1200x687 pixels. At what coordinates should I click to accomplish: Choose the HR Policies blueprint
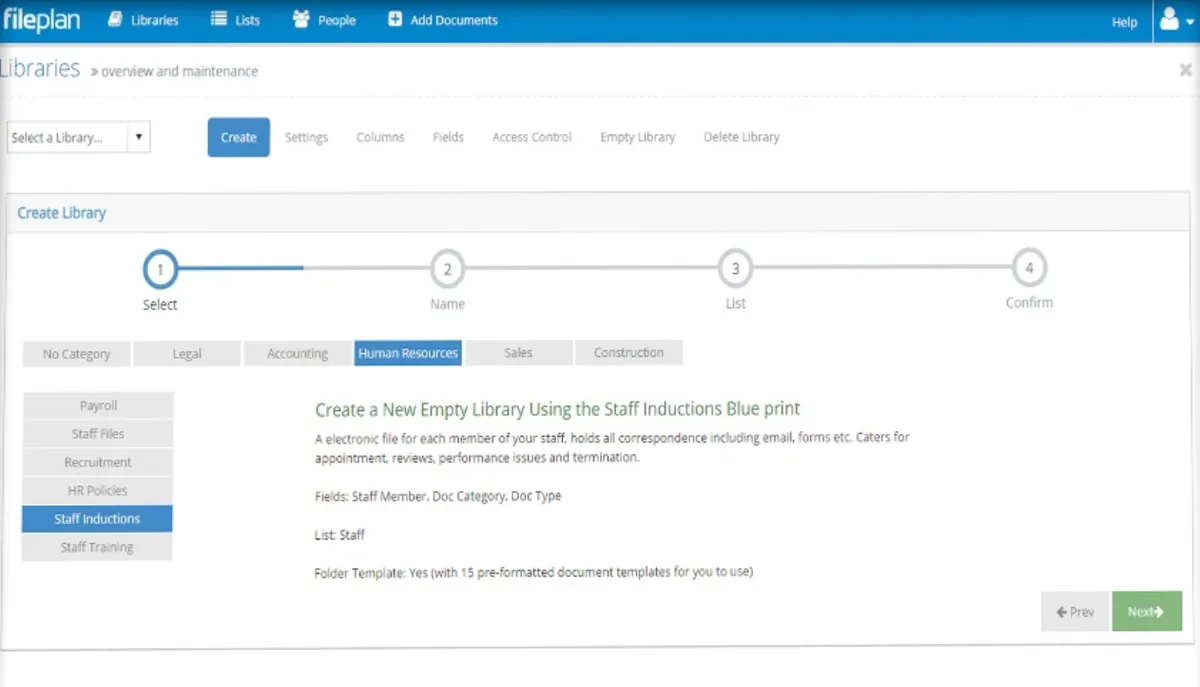click(x=98, y=490)
